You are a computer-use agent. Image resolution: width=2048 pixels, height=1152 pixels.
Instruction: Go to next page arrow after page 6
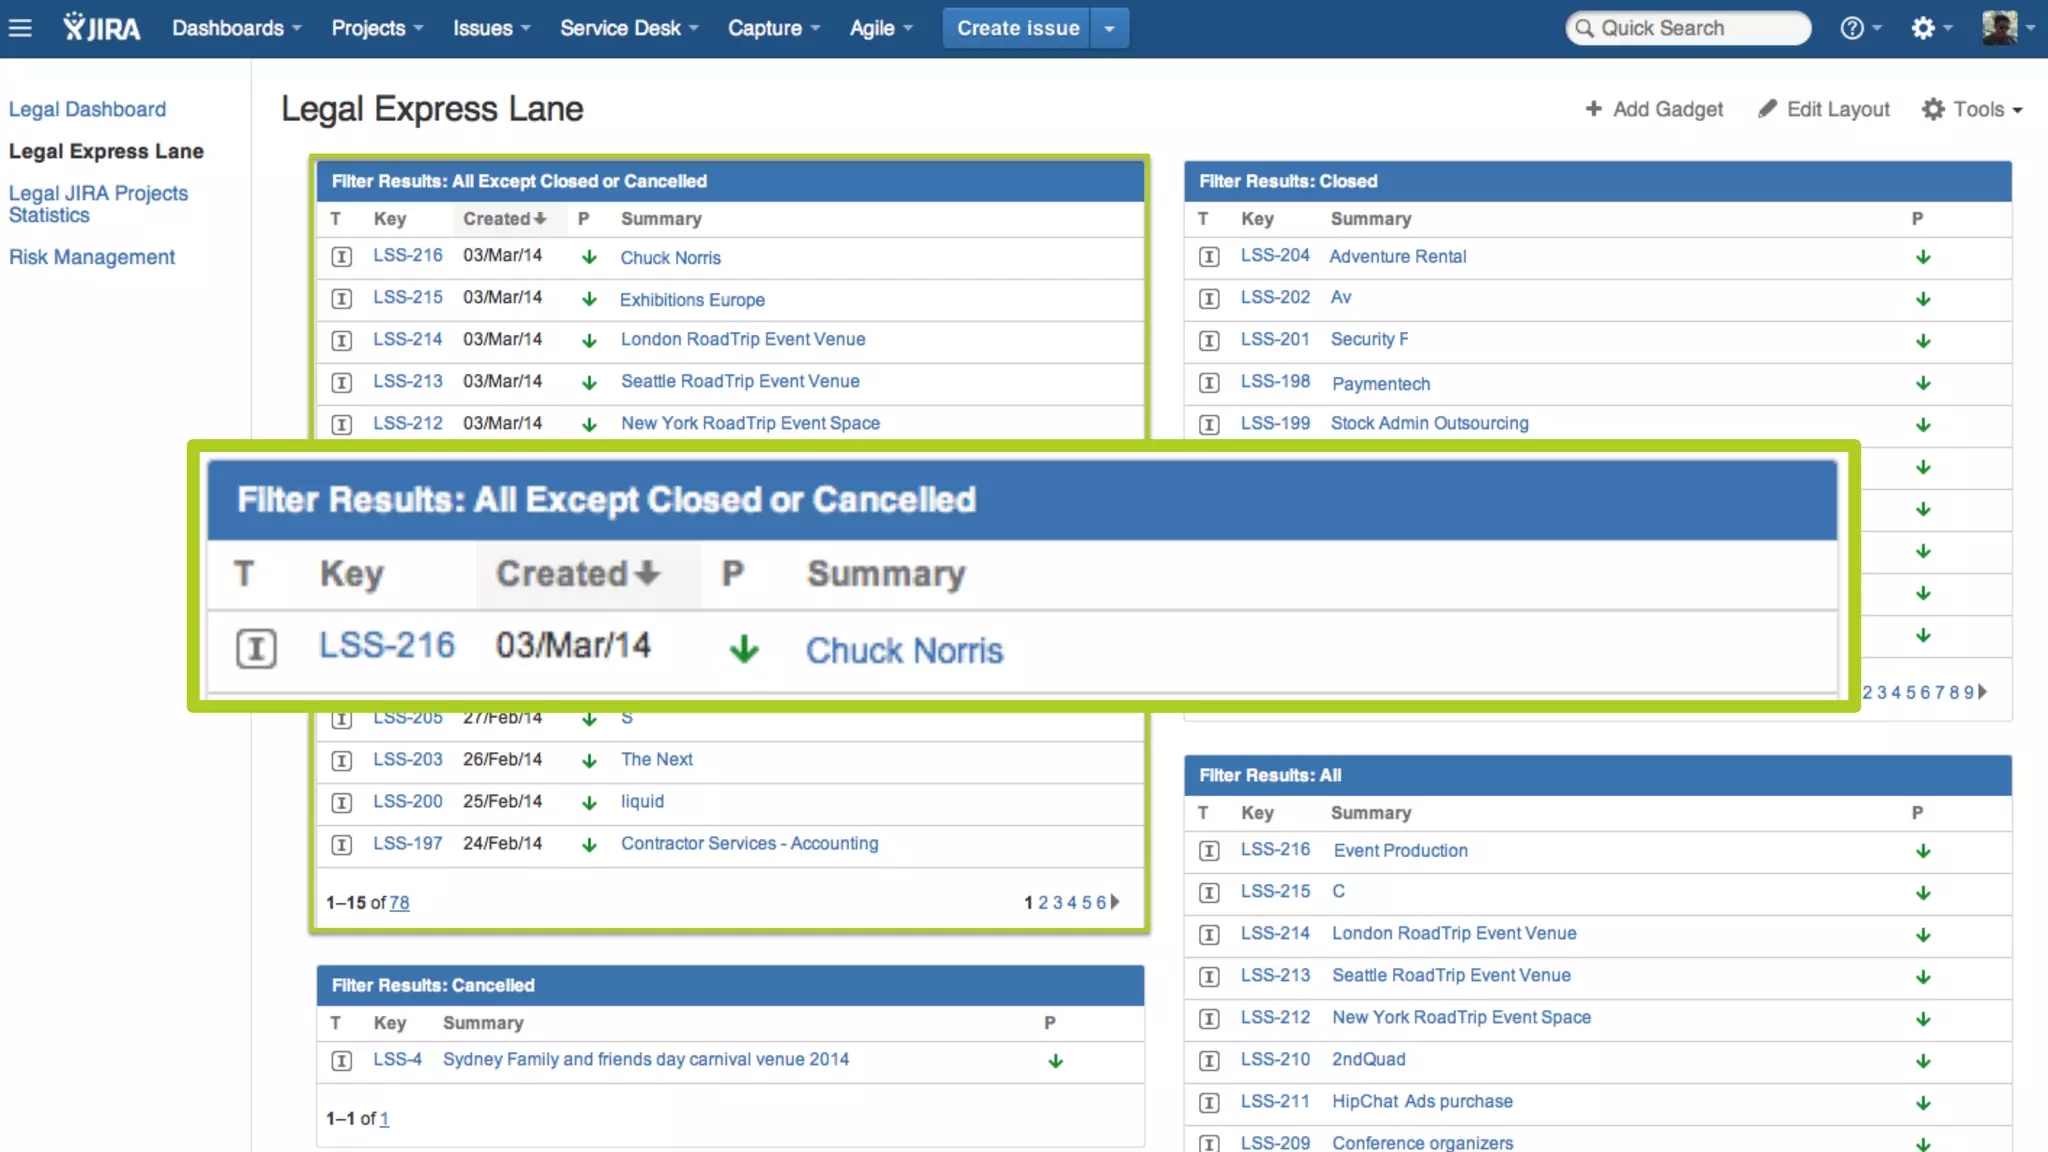pyautogui.click(x=1115, y=902)
